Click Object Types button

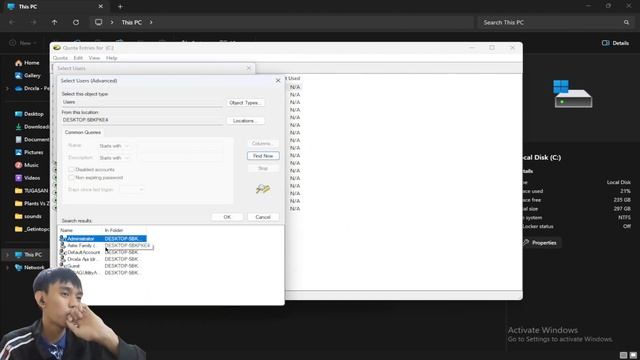245,103
